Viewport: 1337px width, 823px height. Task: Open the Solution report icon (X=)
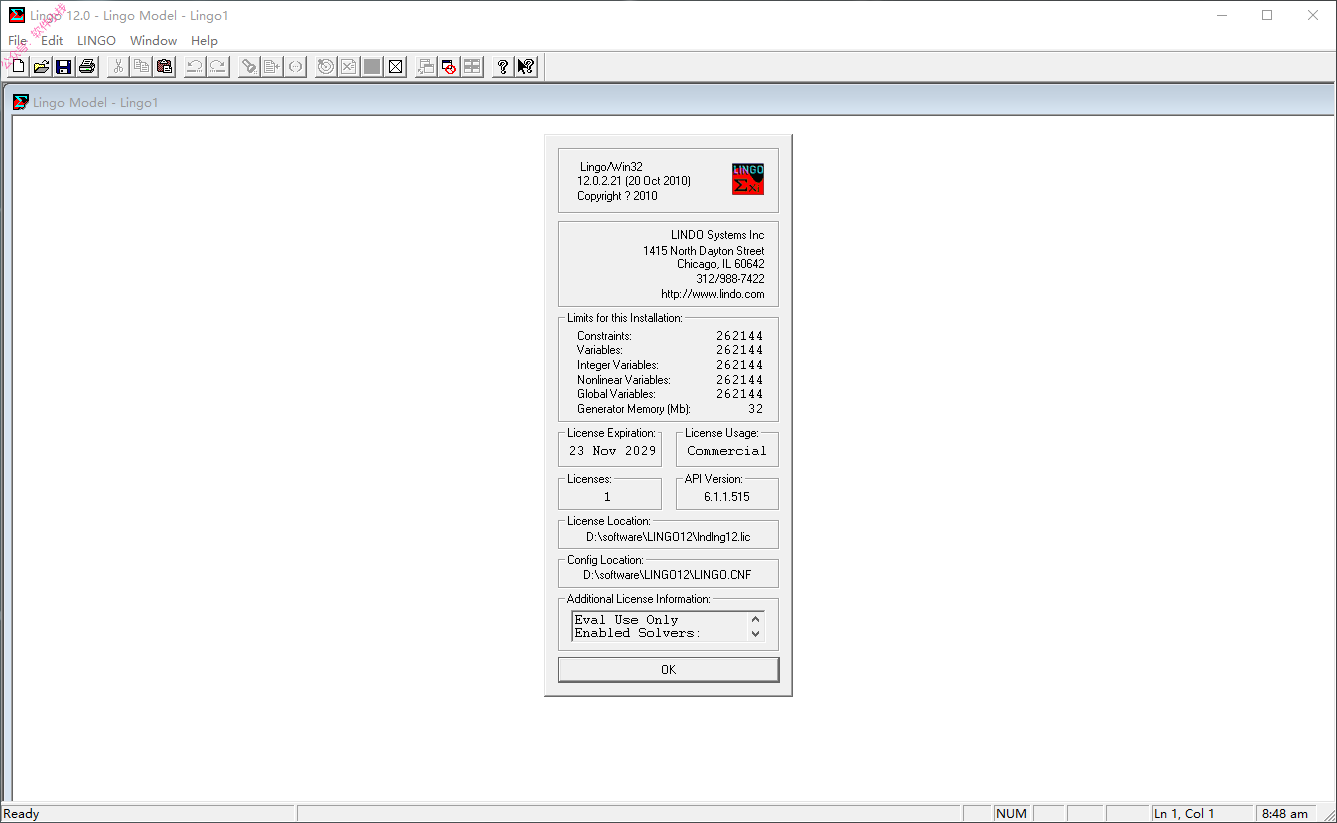(348, 67)
